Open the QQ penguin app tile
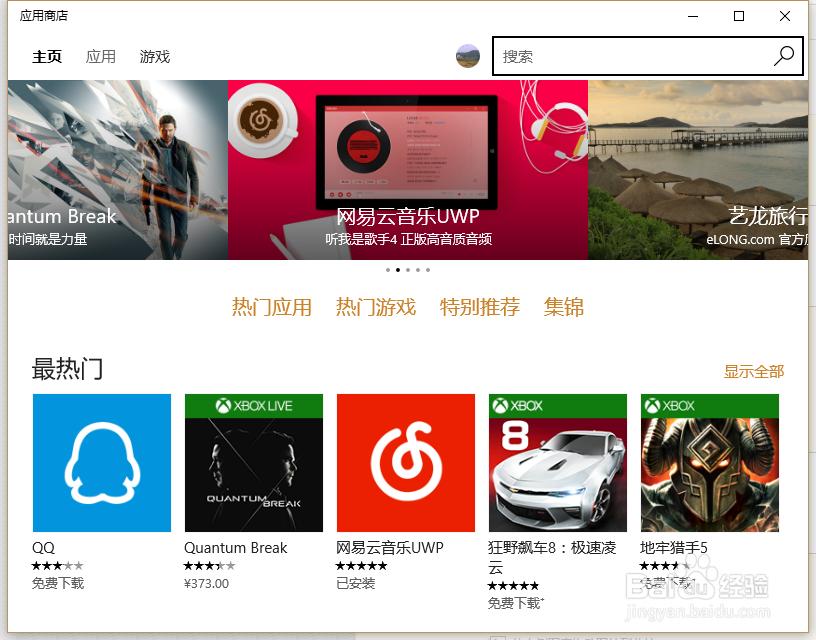 102,463
